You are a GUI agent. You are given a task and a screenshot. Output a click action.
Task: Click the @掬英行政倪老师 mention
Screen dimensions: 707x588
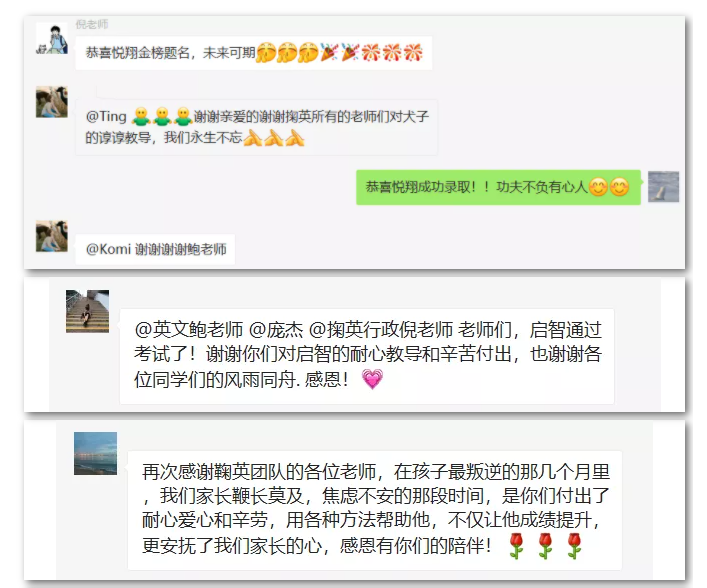point(381,330)
